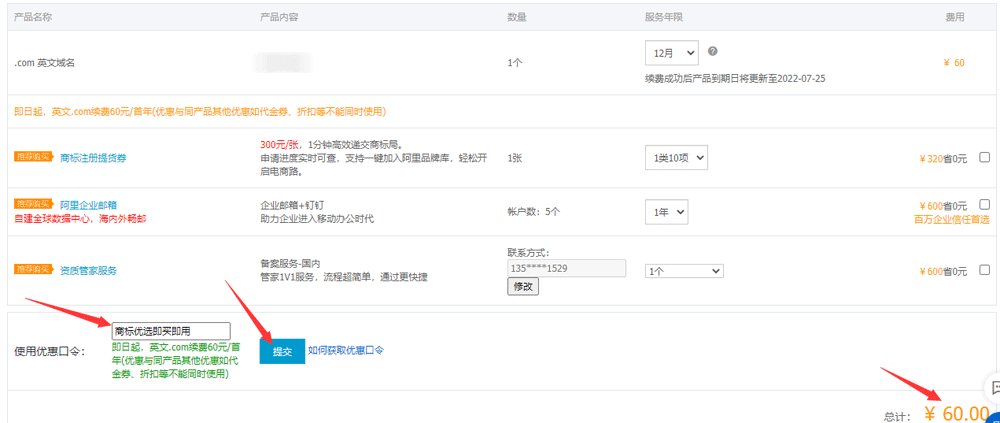Click 推荐购买 badge beside 商标注册提货券

tap(34, 157)
